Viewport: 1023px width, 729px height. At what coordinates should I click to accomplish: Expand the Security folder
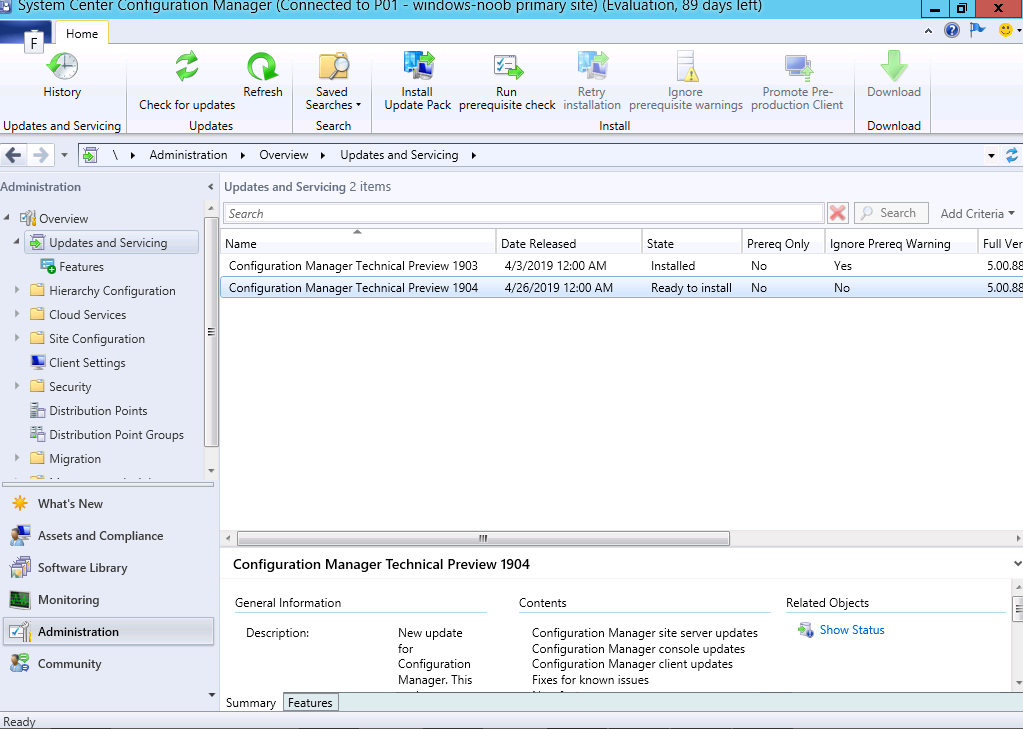[17, 386]
